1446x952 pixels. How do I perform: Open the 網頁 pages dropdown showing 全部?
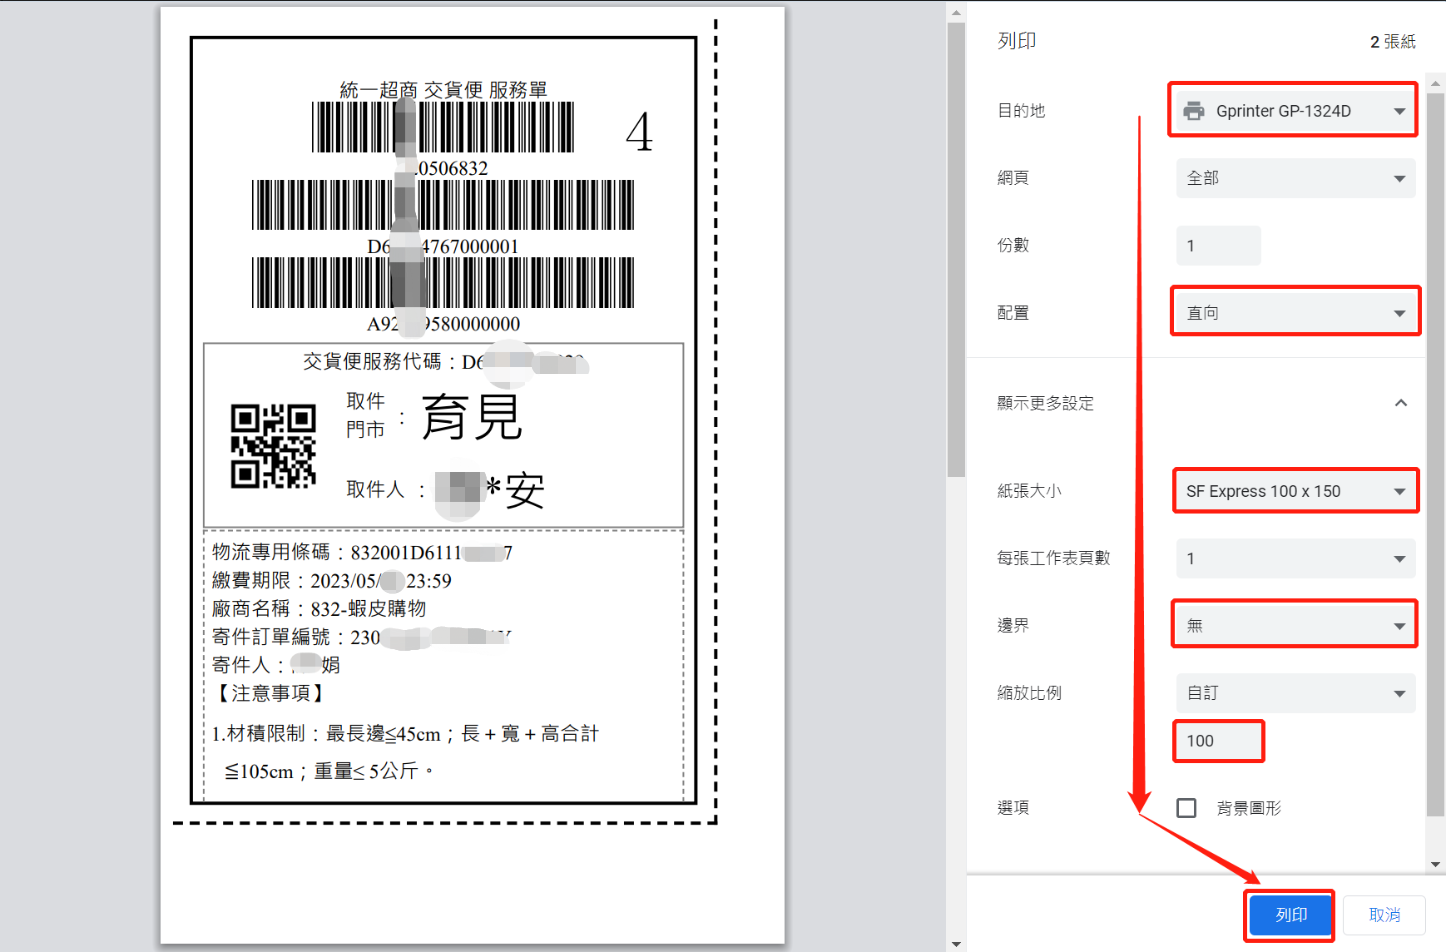(x=1295, y=178)
